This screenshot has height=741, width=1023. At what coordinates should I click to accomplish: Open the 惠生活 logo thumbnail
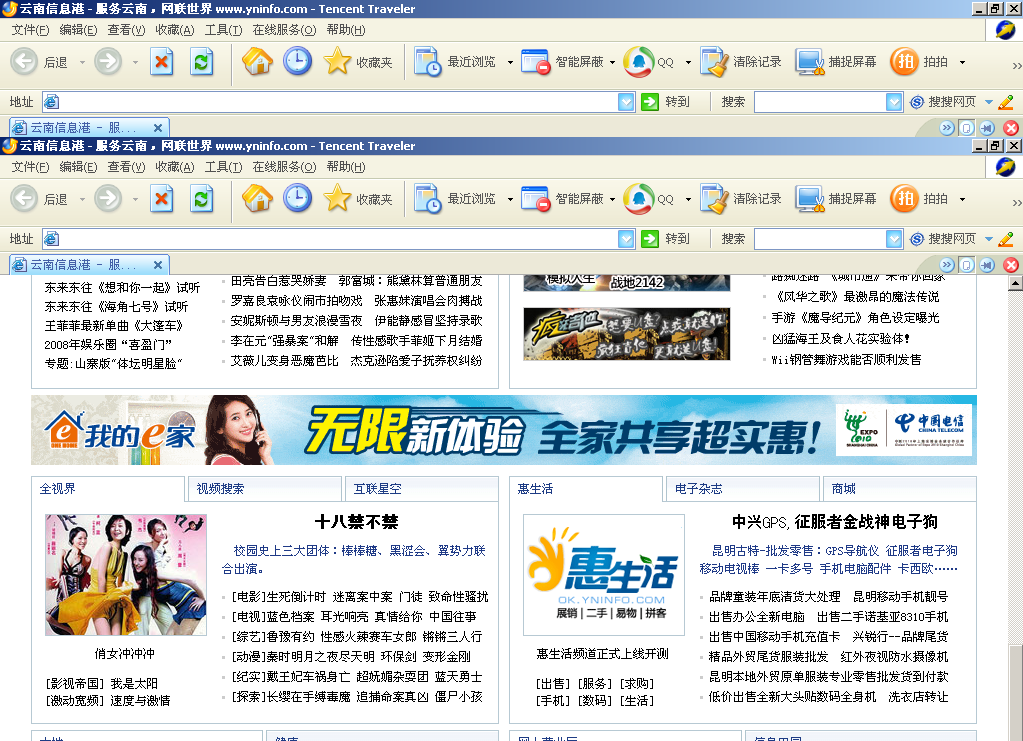(603, 575)
